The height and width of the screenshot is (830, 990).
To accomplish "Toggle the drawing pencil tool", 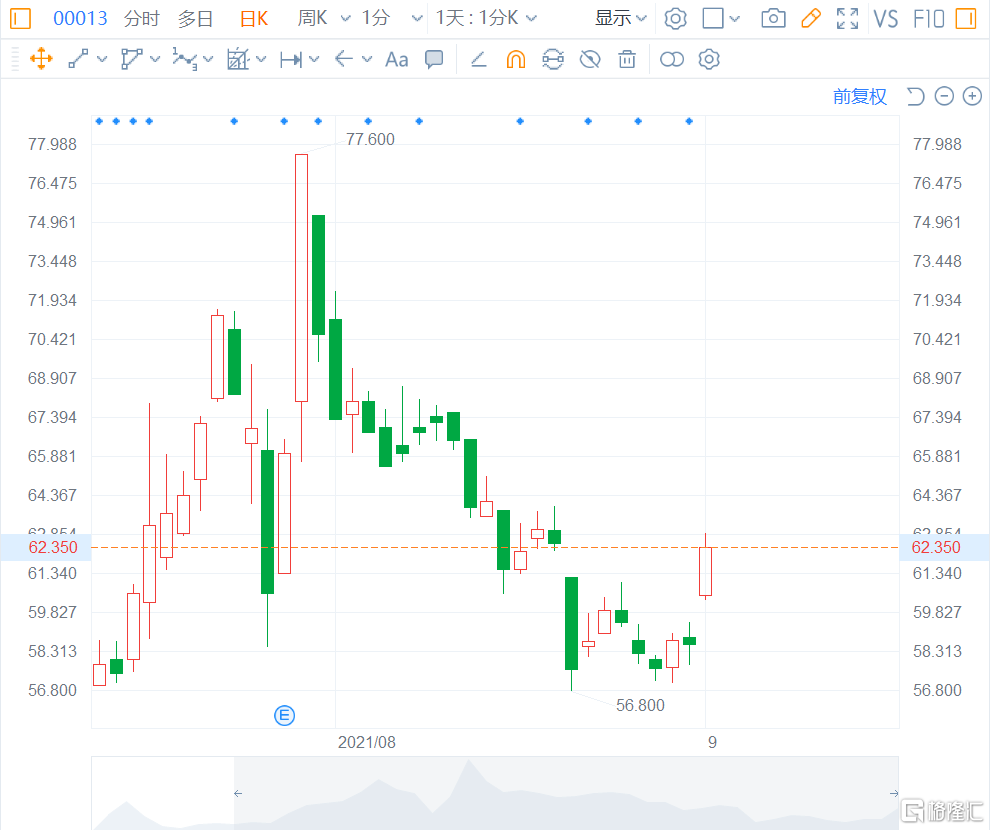I will (811, 18).
